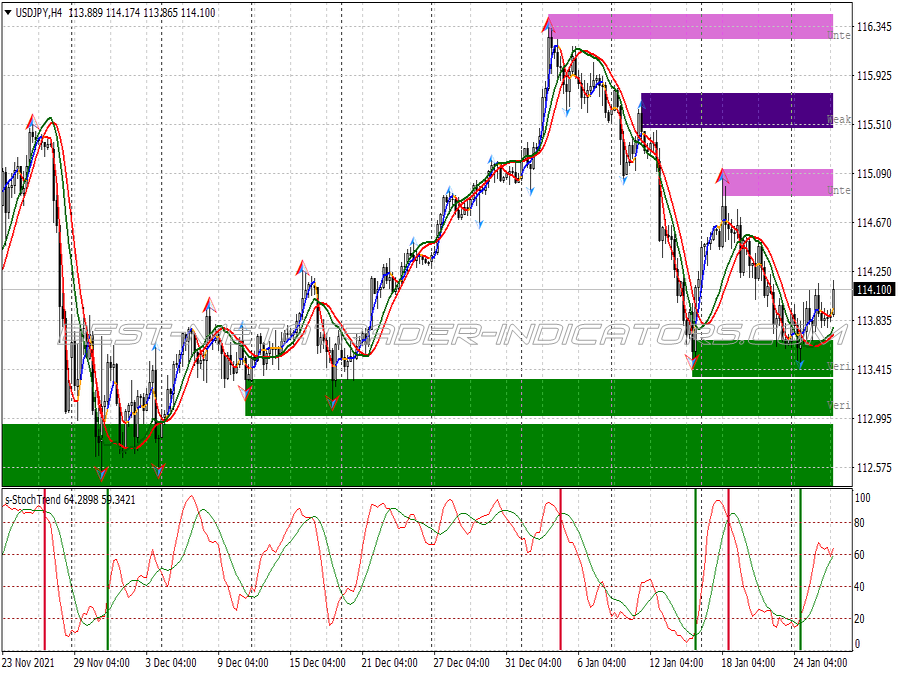Click the 112.995 price axis label
The height and width of the screenshot is (675, 900).
click(x=874, y=419)
